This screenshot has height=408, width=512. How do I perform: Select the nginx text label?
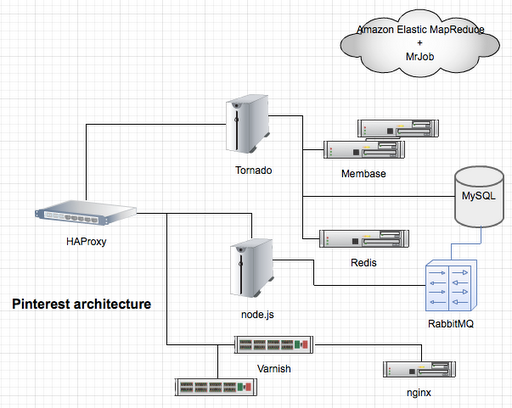click(419, 393)
